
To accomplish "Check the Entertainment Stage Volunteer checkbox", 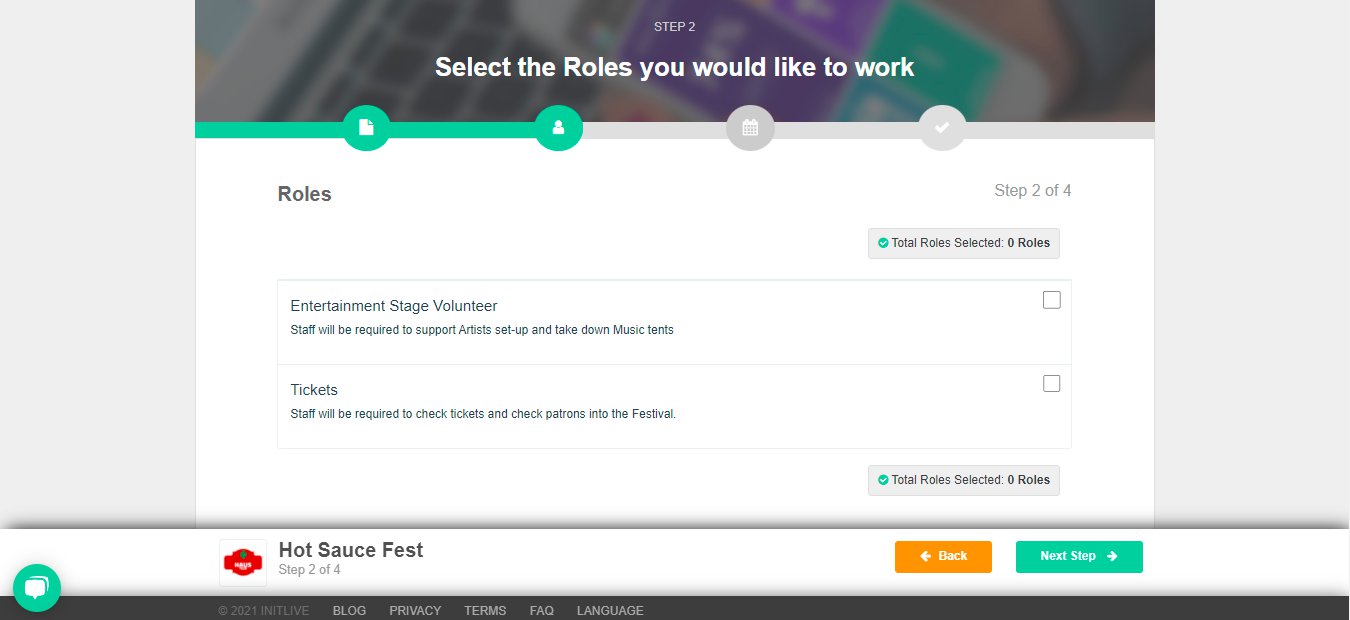I will click(1051, 300).
